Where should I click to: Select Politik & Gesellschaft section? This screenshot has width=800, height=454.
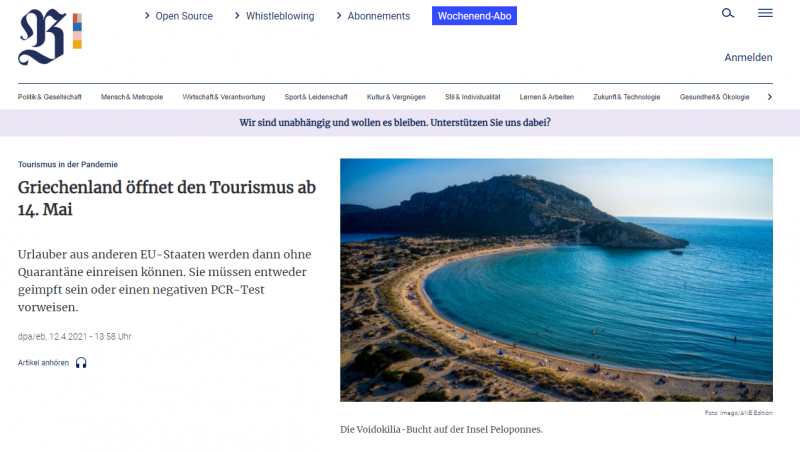49,97
